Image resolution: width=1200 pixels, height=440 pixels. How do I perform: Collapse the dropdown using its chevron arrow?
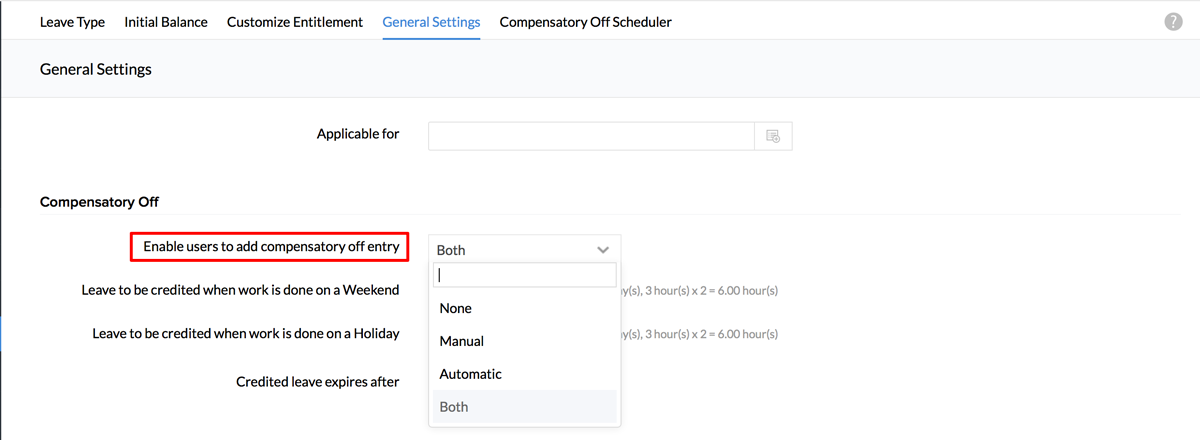603,249
